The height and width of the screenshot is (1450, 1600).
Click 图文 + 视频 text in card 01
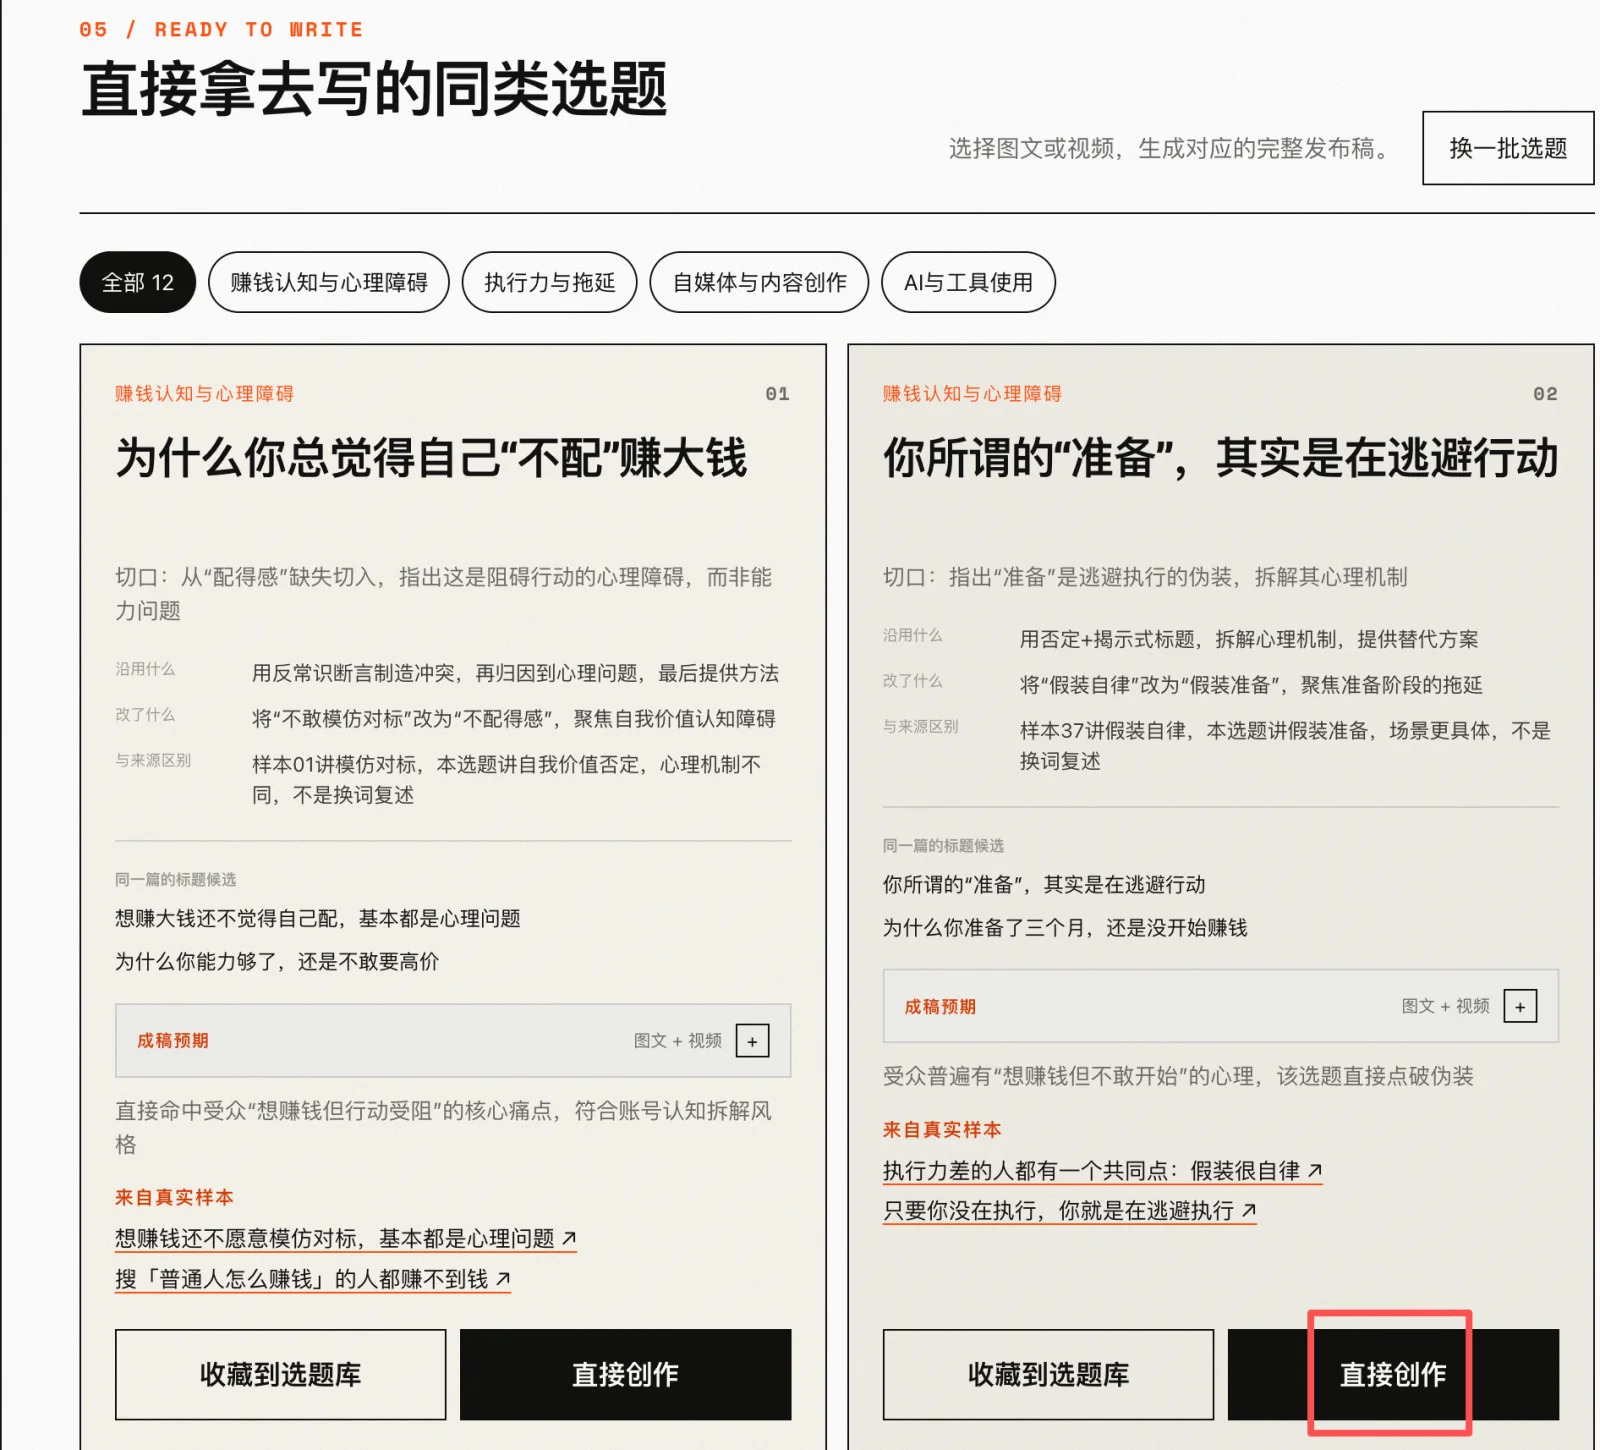678,1040
